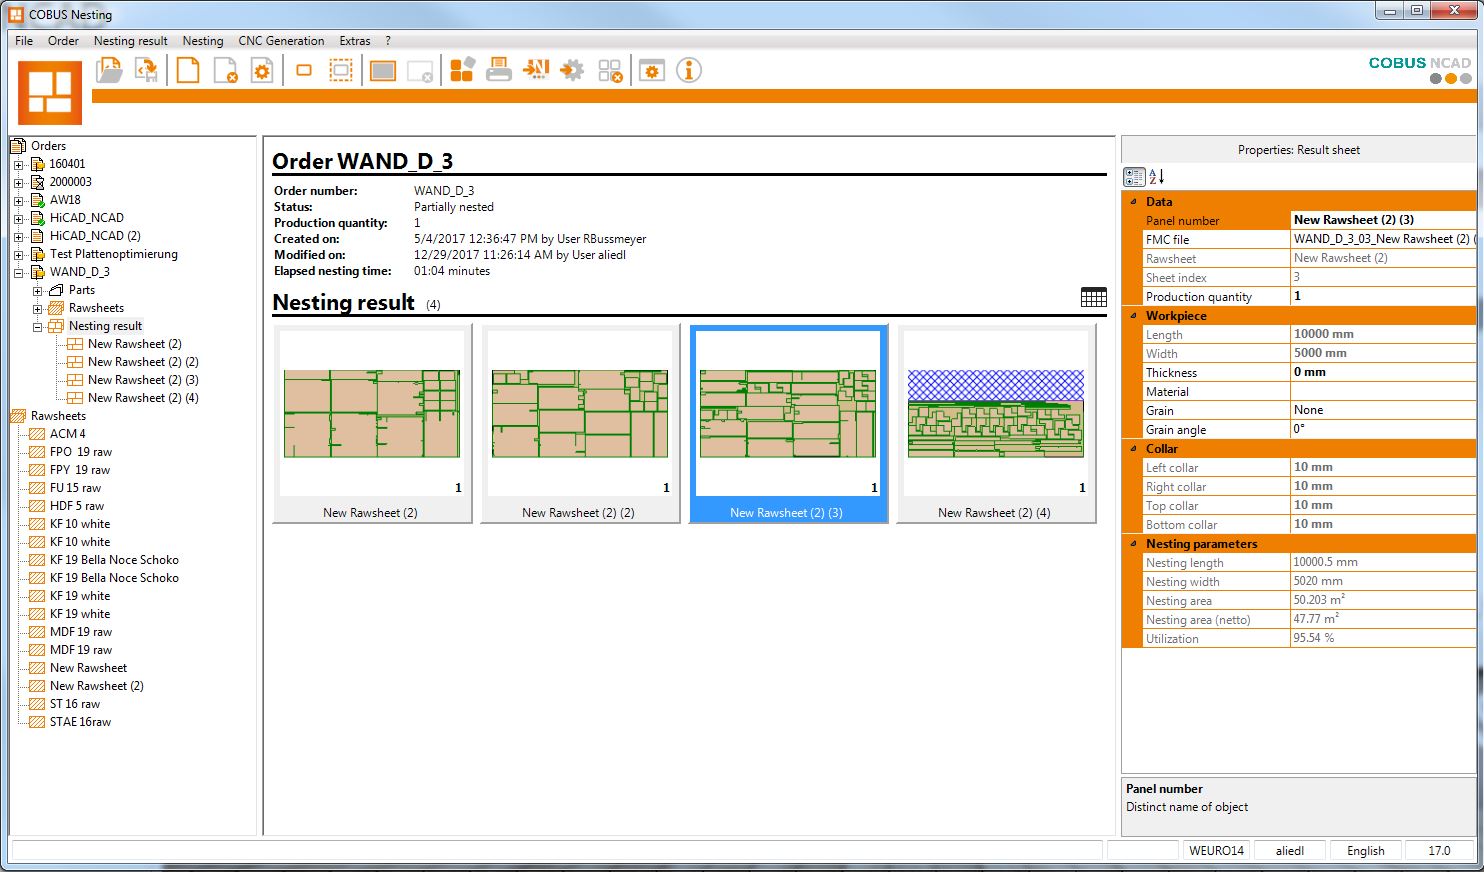Click the orange nesting blocks toolbar icon
The height and width of the screenshot is (872, 1484).
461,70
